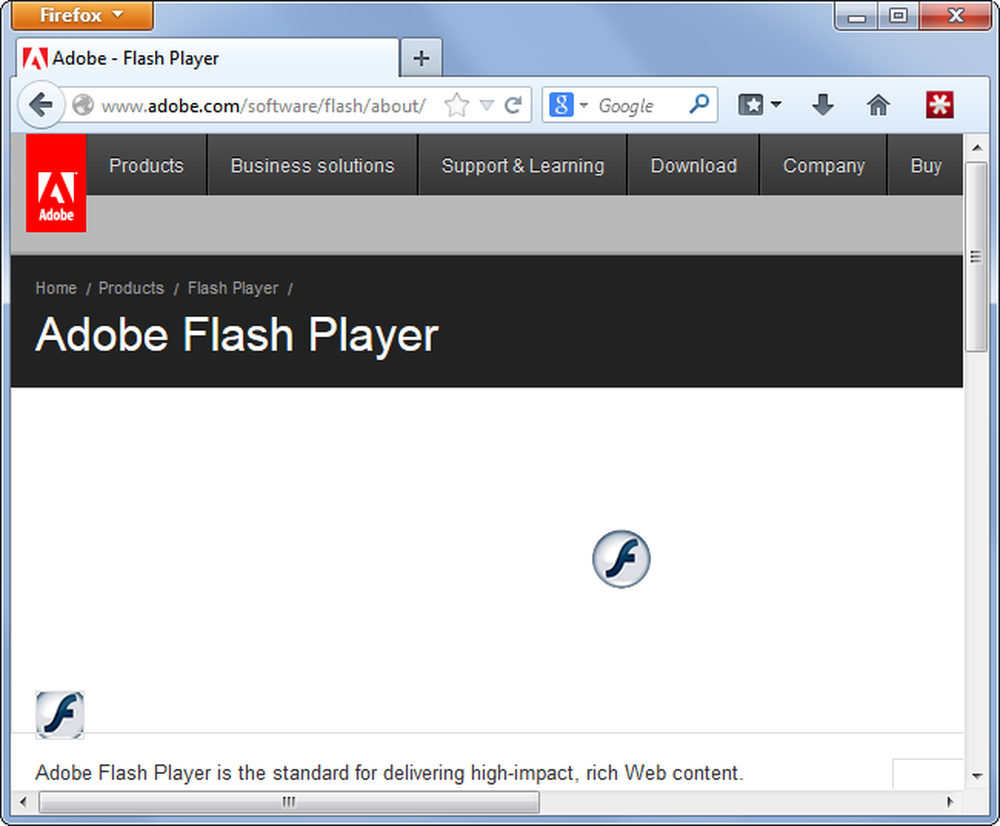This screenshot has height=826, width=1000.
Task: Open the Business solutions menu
Action: coord(312,165)
